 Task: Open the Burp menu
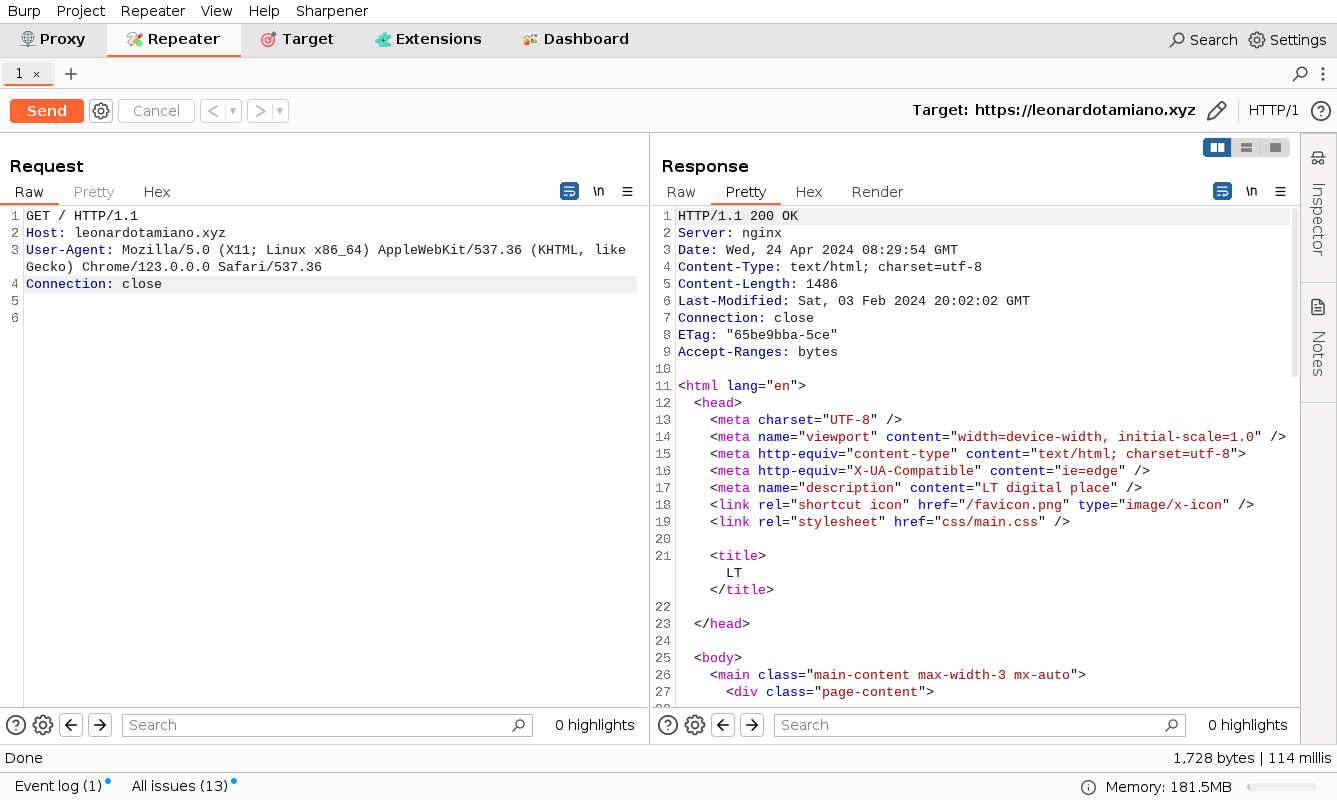tap(25, 11)
